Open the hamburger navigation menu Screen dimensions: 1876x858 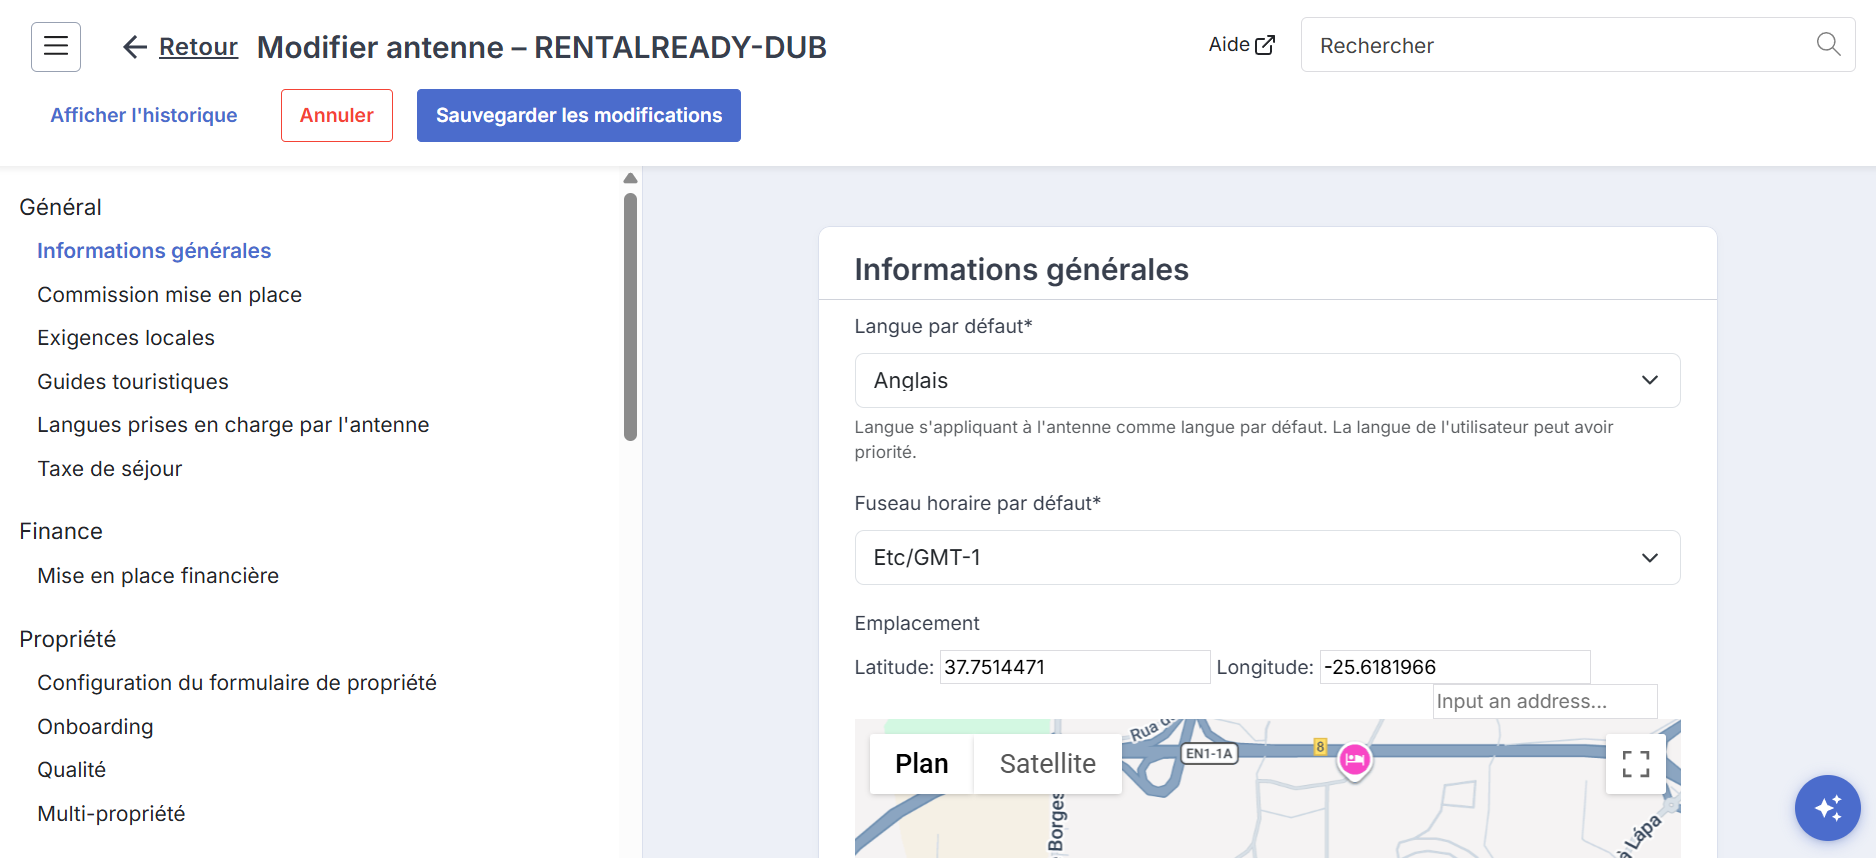56,47
